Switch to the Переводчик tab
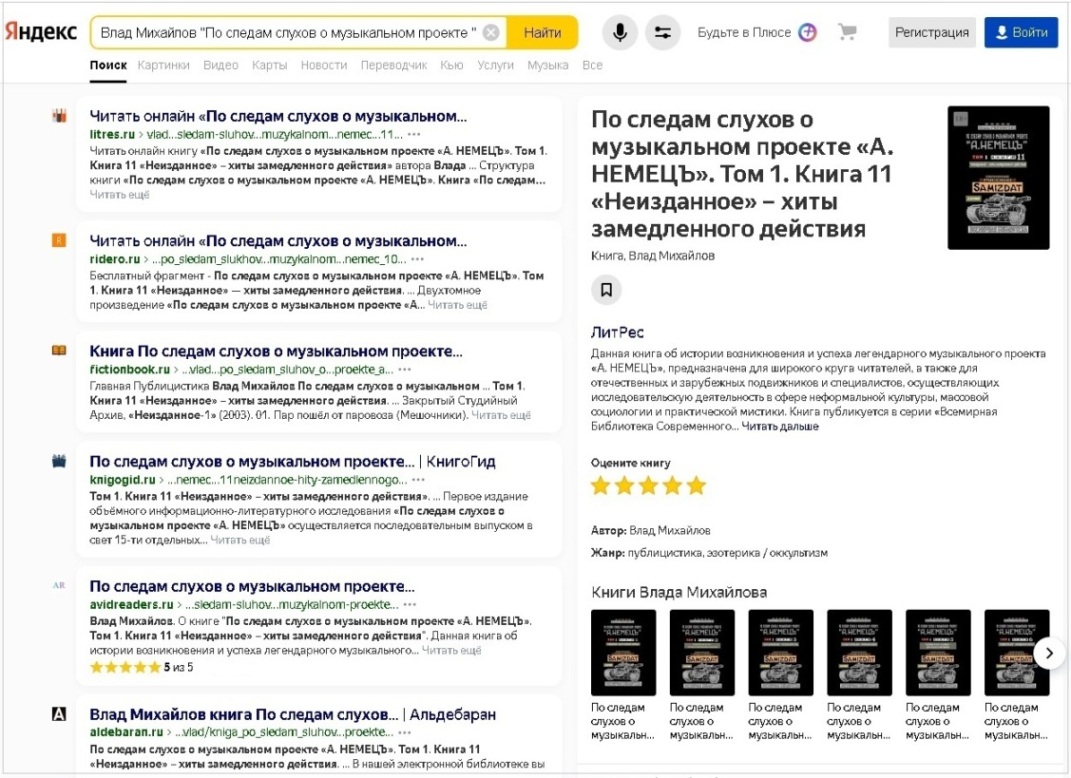The image size is (1071, 778). 394,65
